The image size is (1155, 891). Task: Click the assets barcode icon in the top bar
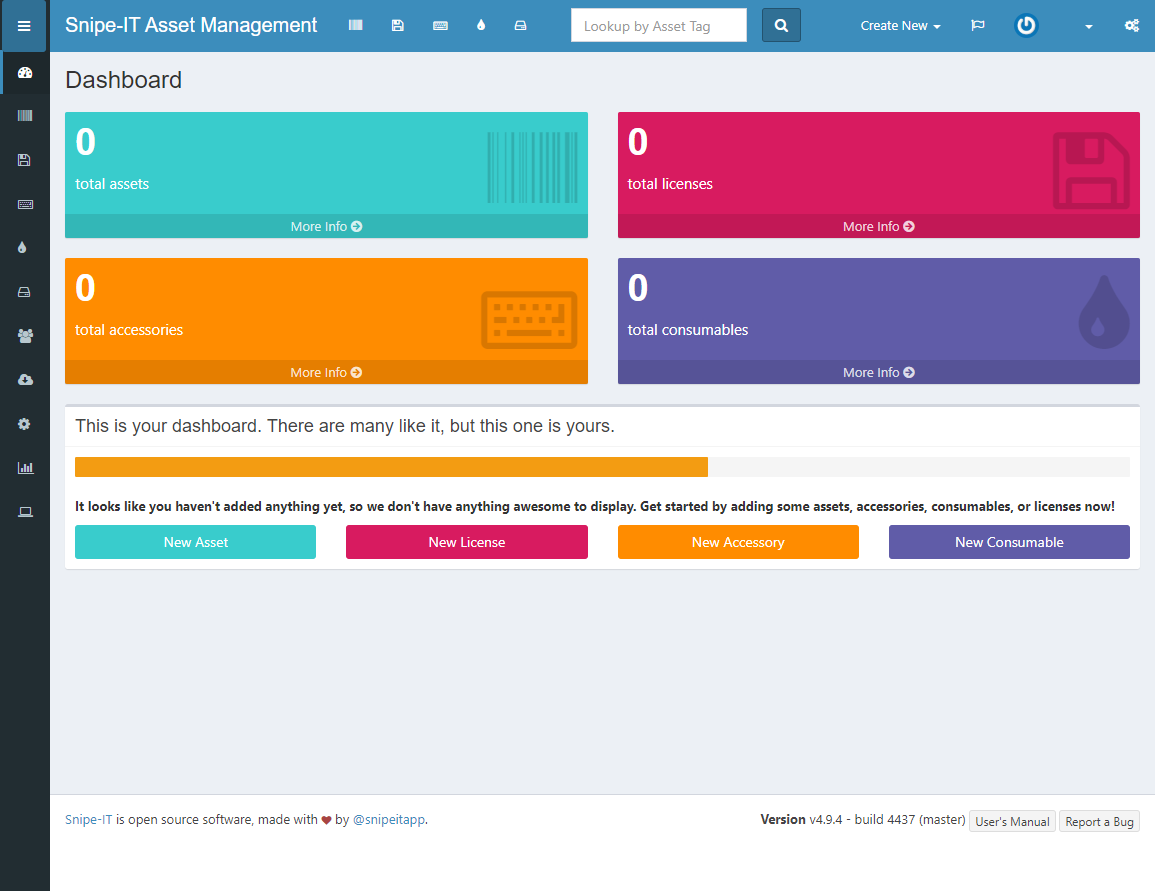click(x=356, y=25)
